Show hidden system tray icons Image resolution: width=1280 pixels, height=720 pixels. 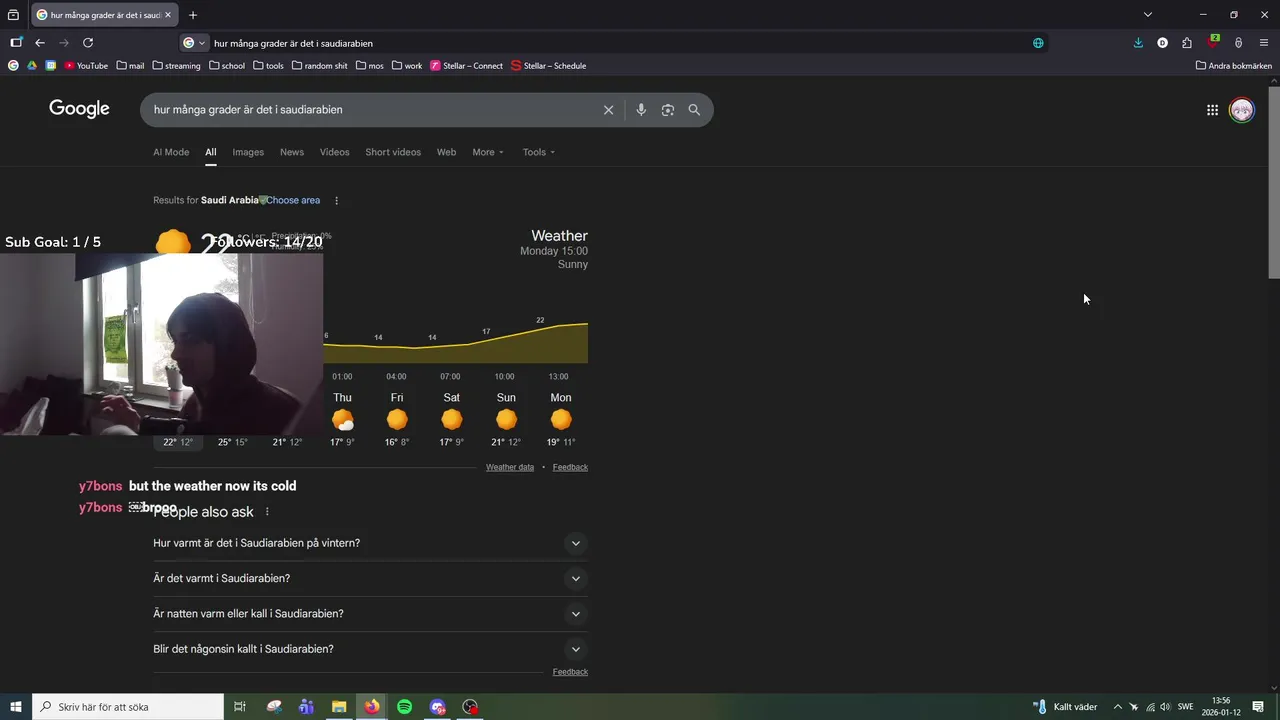[x=1118, y=707]
